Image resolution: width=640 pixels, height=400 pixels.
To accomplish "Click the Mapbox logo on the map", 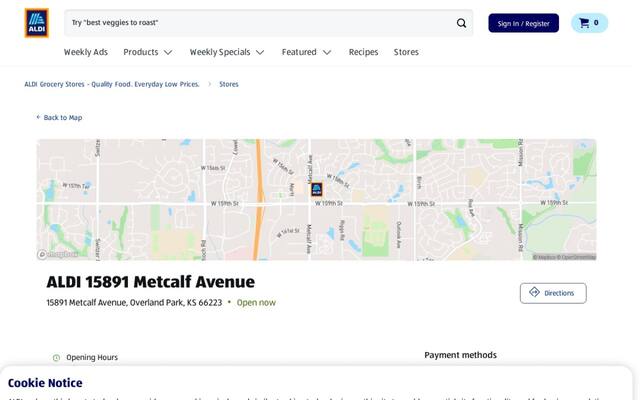I will coord(58,254).
